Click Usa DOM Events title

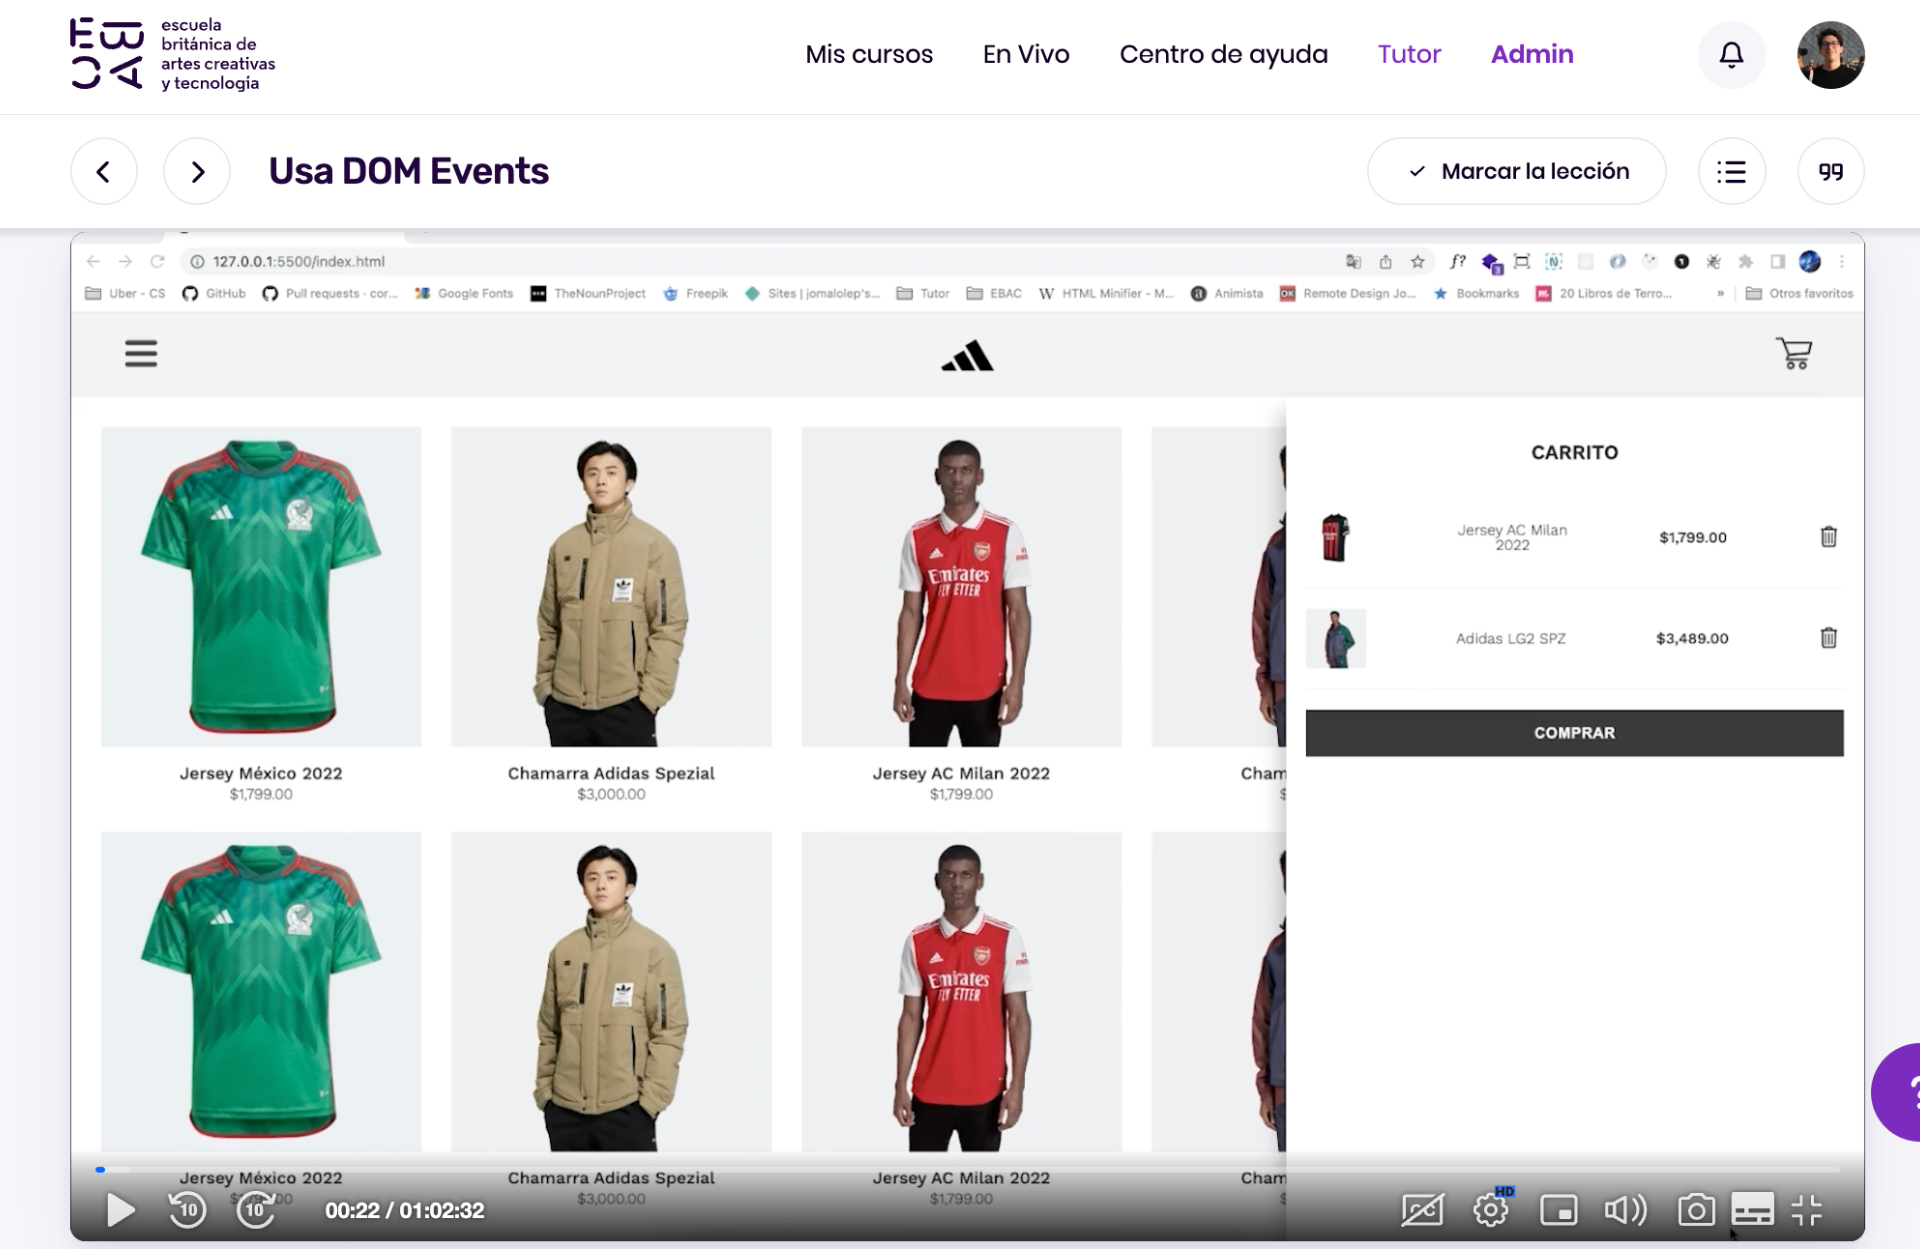pyautogui.click(x=408, y=171)
